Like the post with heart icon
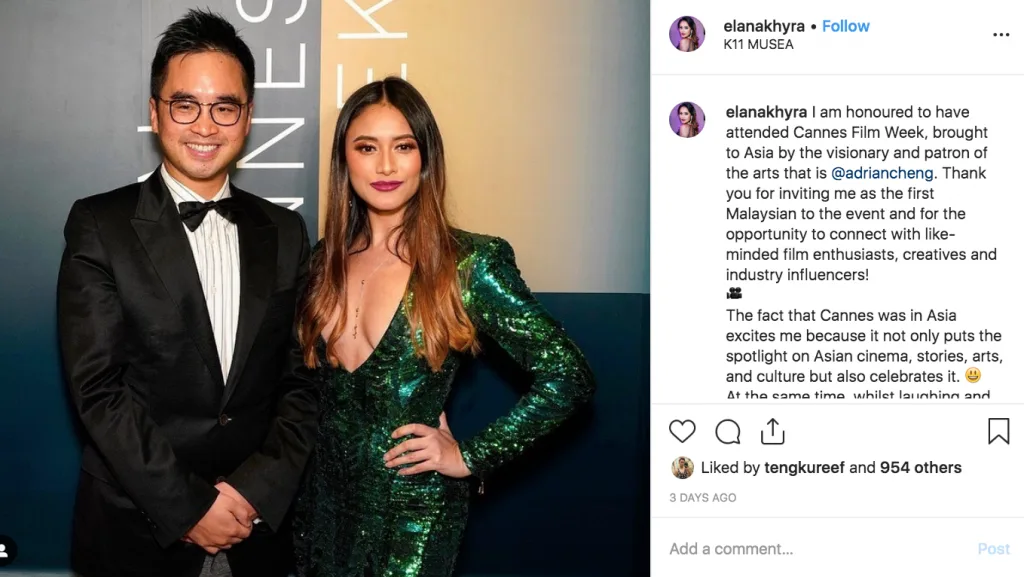Image resolution: width=1024 pixels, height=577 pixels. point(682,431)
